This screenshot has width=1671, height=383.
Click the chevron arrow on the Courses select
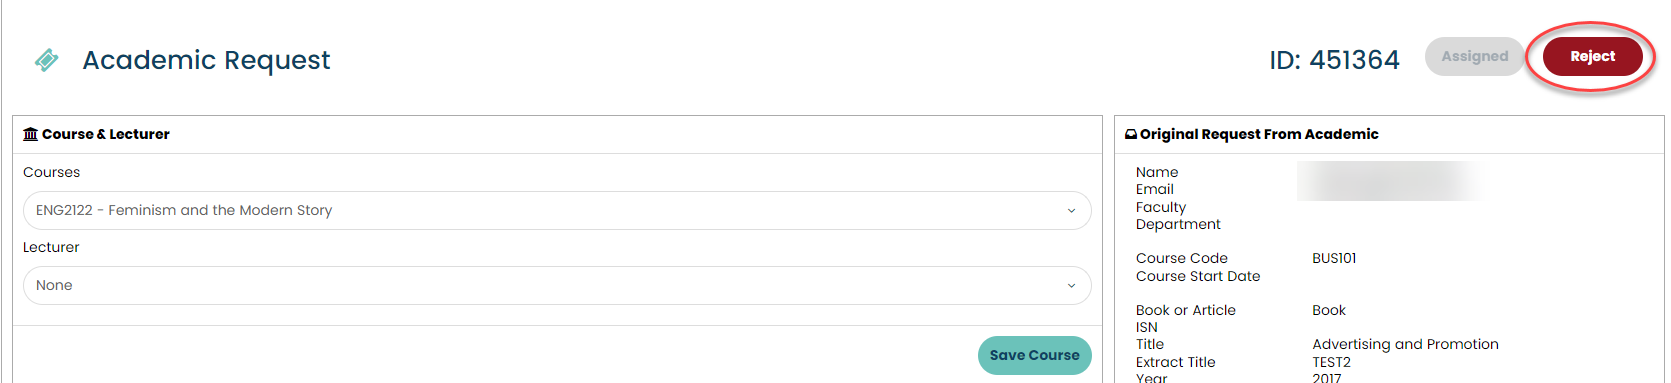[1071, 211]
